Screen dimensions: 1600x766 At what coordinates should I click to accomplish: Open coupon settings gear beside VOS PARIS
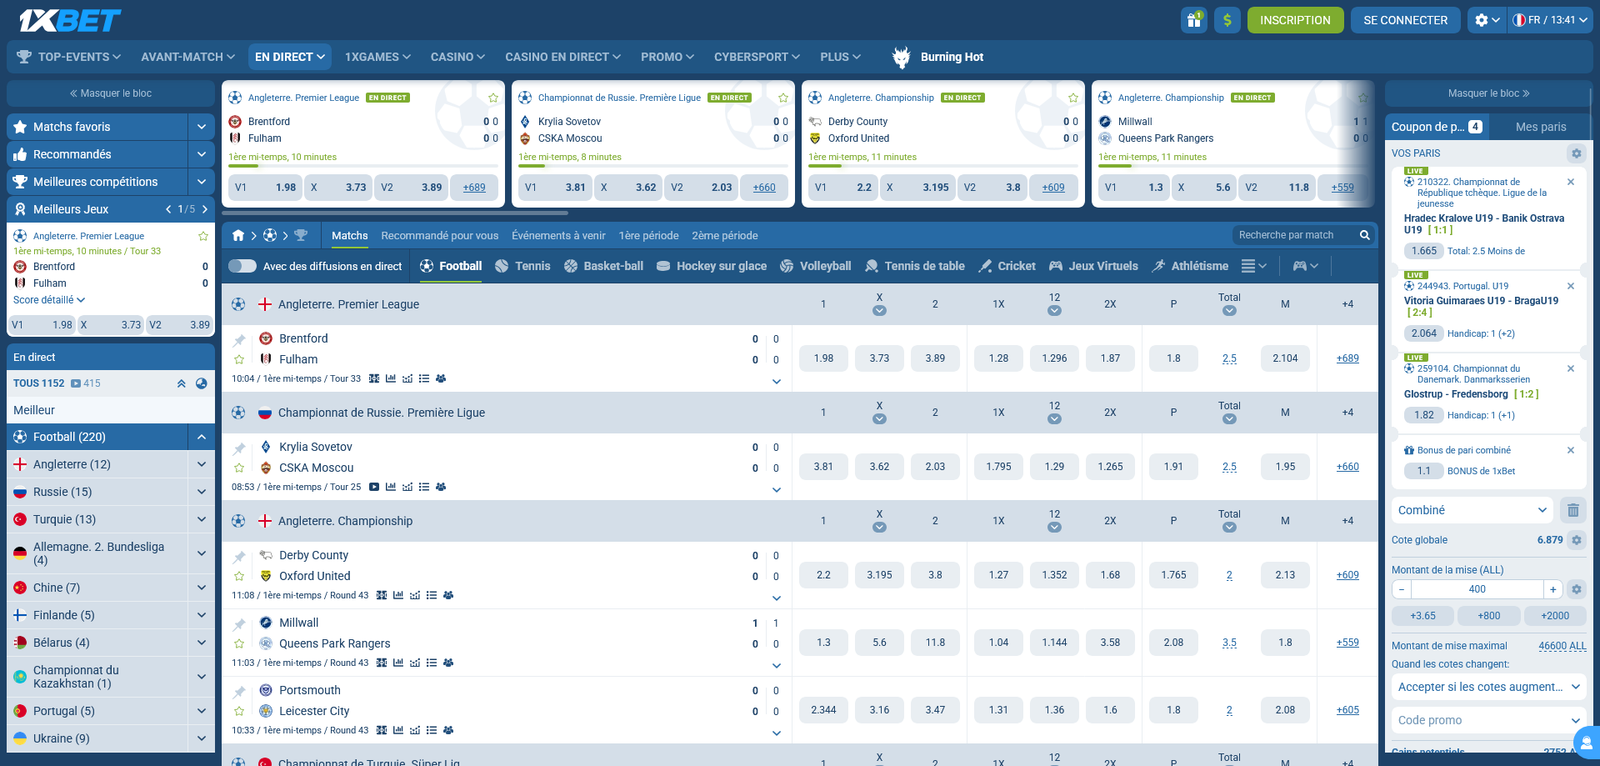point(1576,153)
